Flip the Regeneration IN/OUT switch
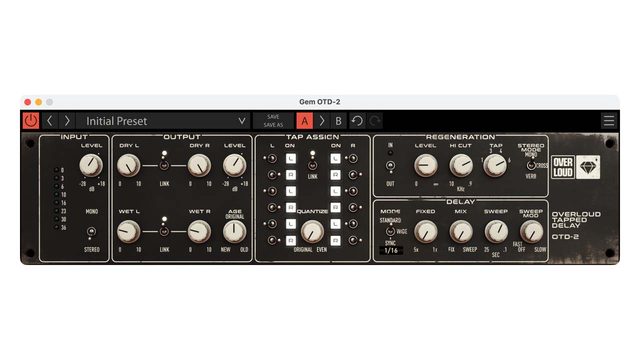Viewport: 640px width, 360px height. tap(391, 166)
